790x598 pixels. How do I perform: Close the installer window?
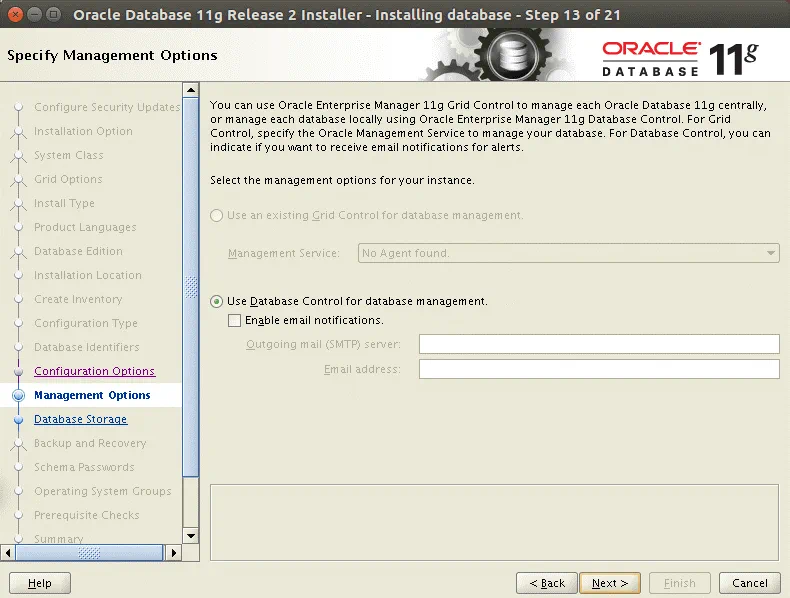[16, 14]
